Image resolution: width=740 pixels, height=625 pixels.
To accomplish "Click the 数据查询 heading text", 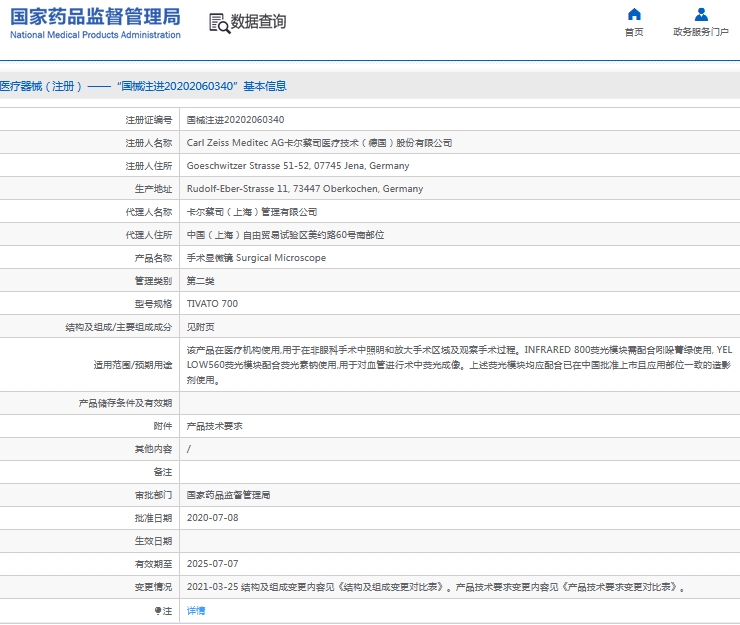I will [x=258, y=22].
